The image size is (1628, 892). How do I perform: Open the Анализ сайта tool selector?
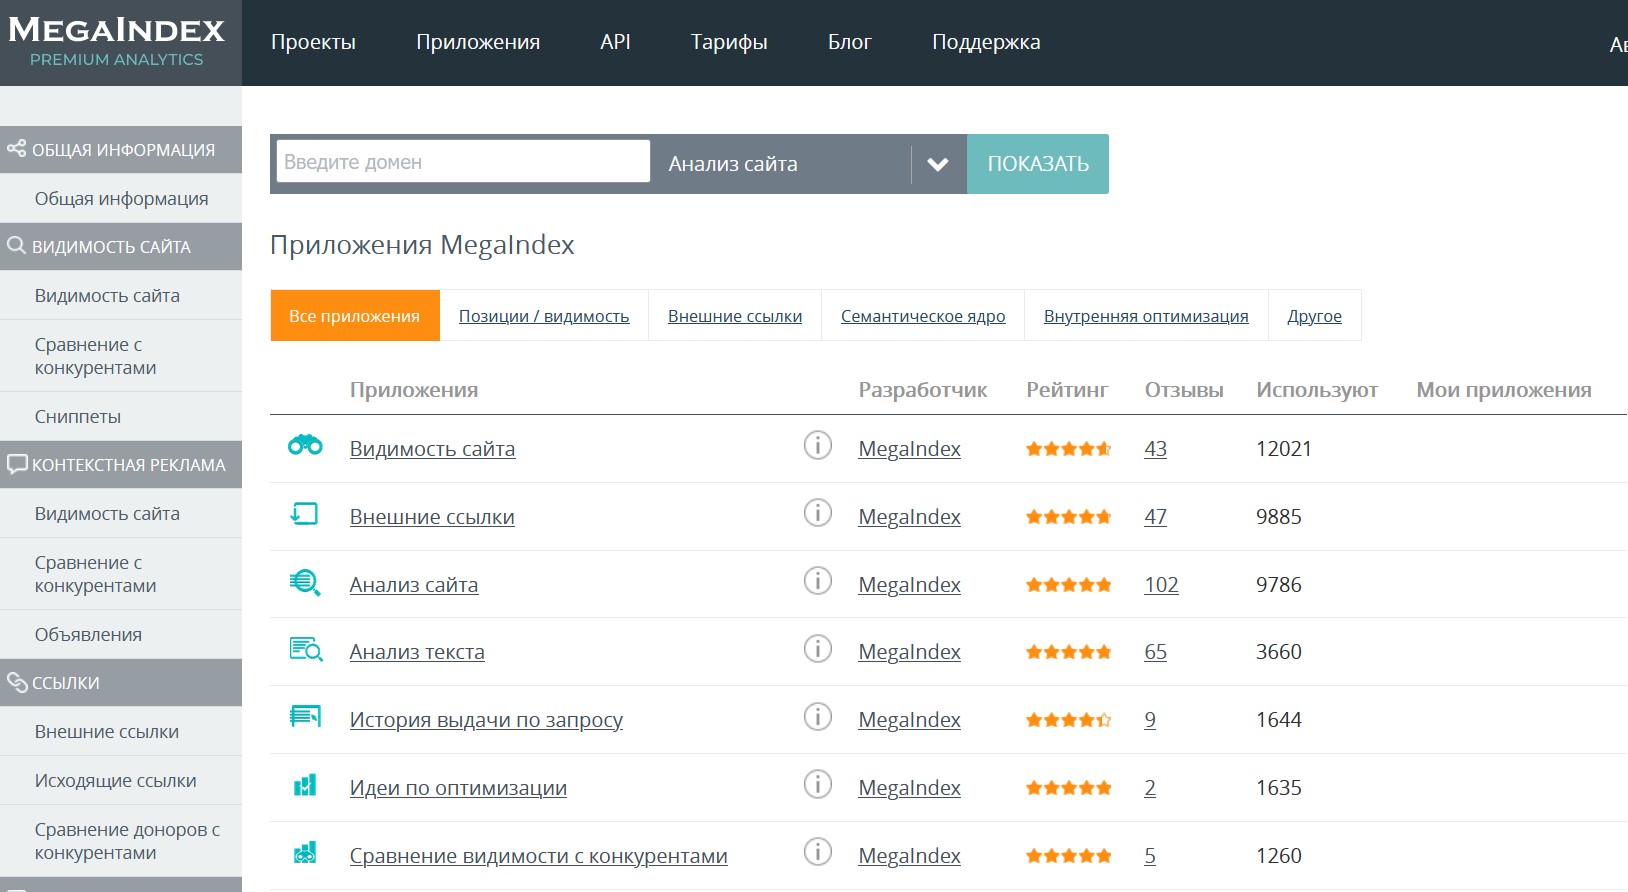coord(780,164)
